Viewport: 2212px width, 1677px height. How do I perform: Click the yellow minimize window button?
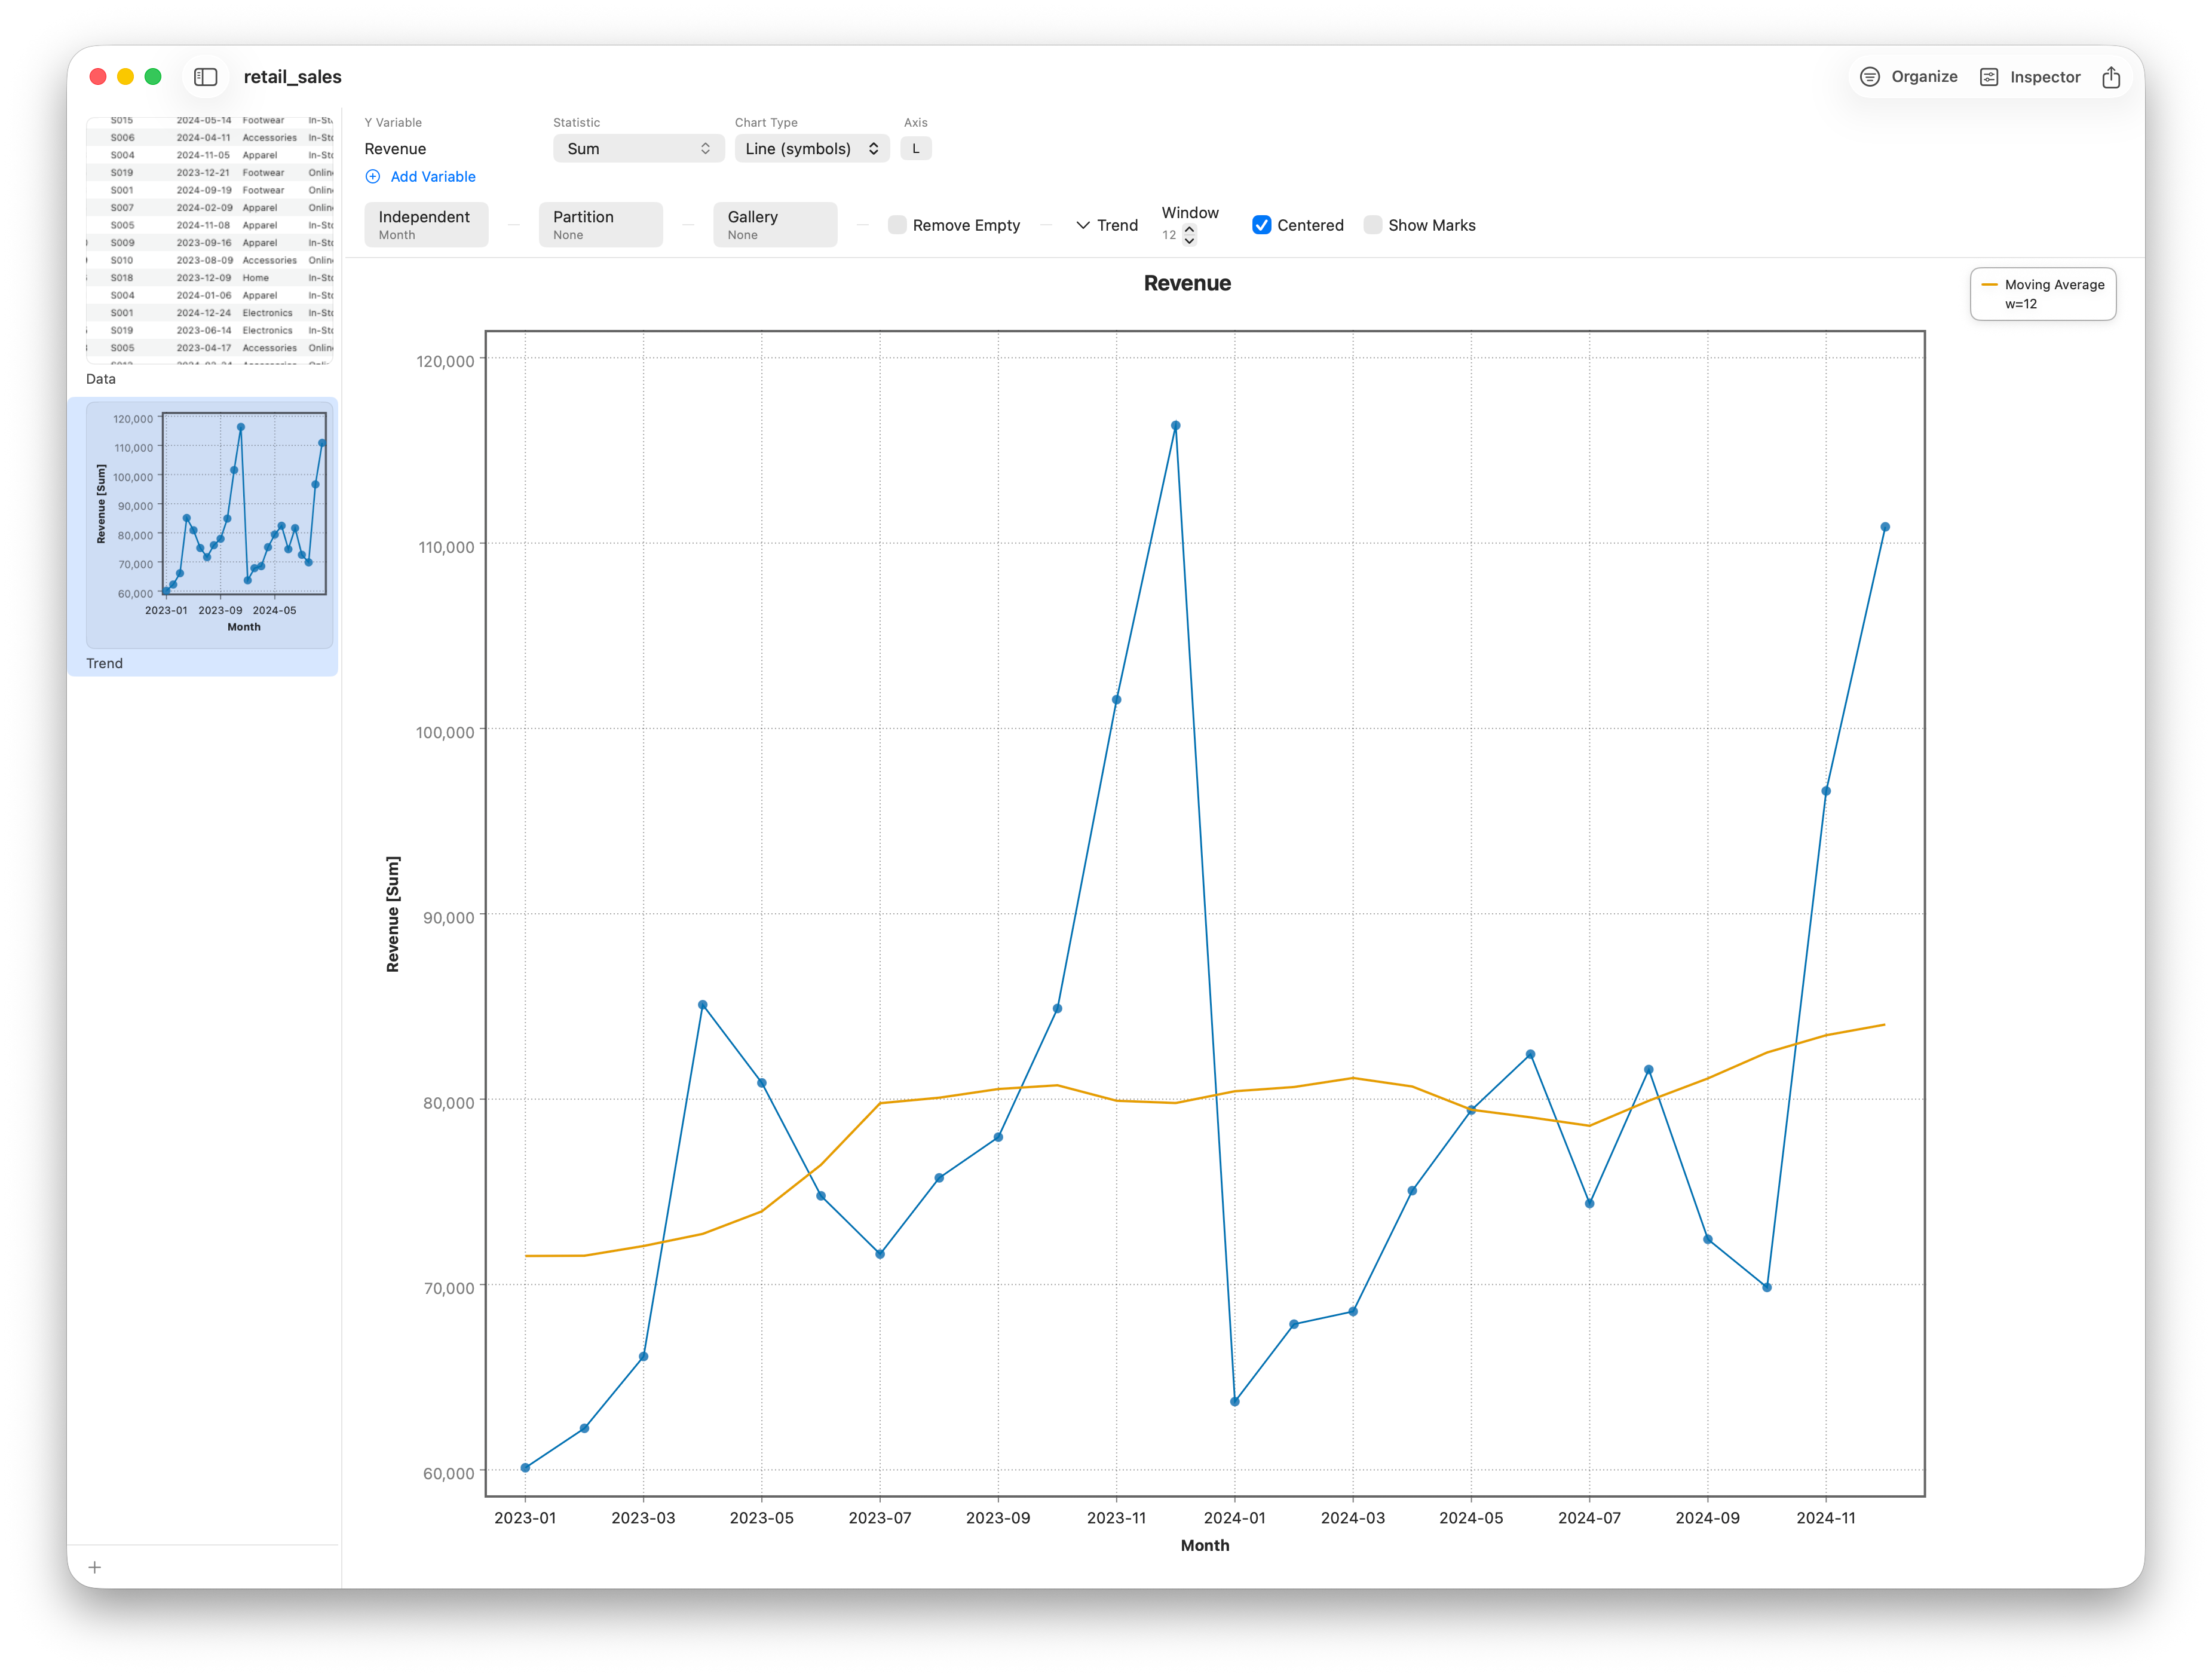(126, 77)
